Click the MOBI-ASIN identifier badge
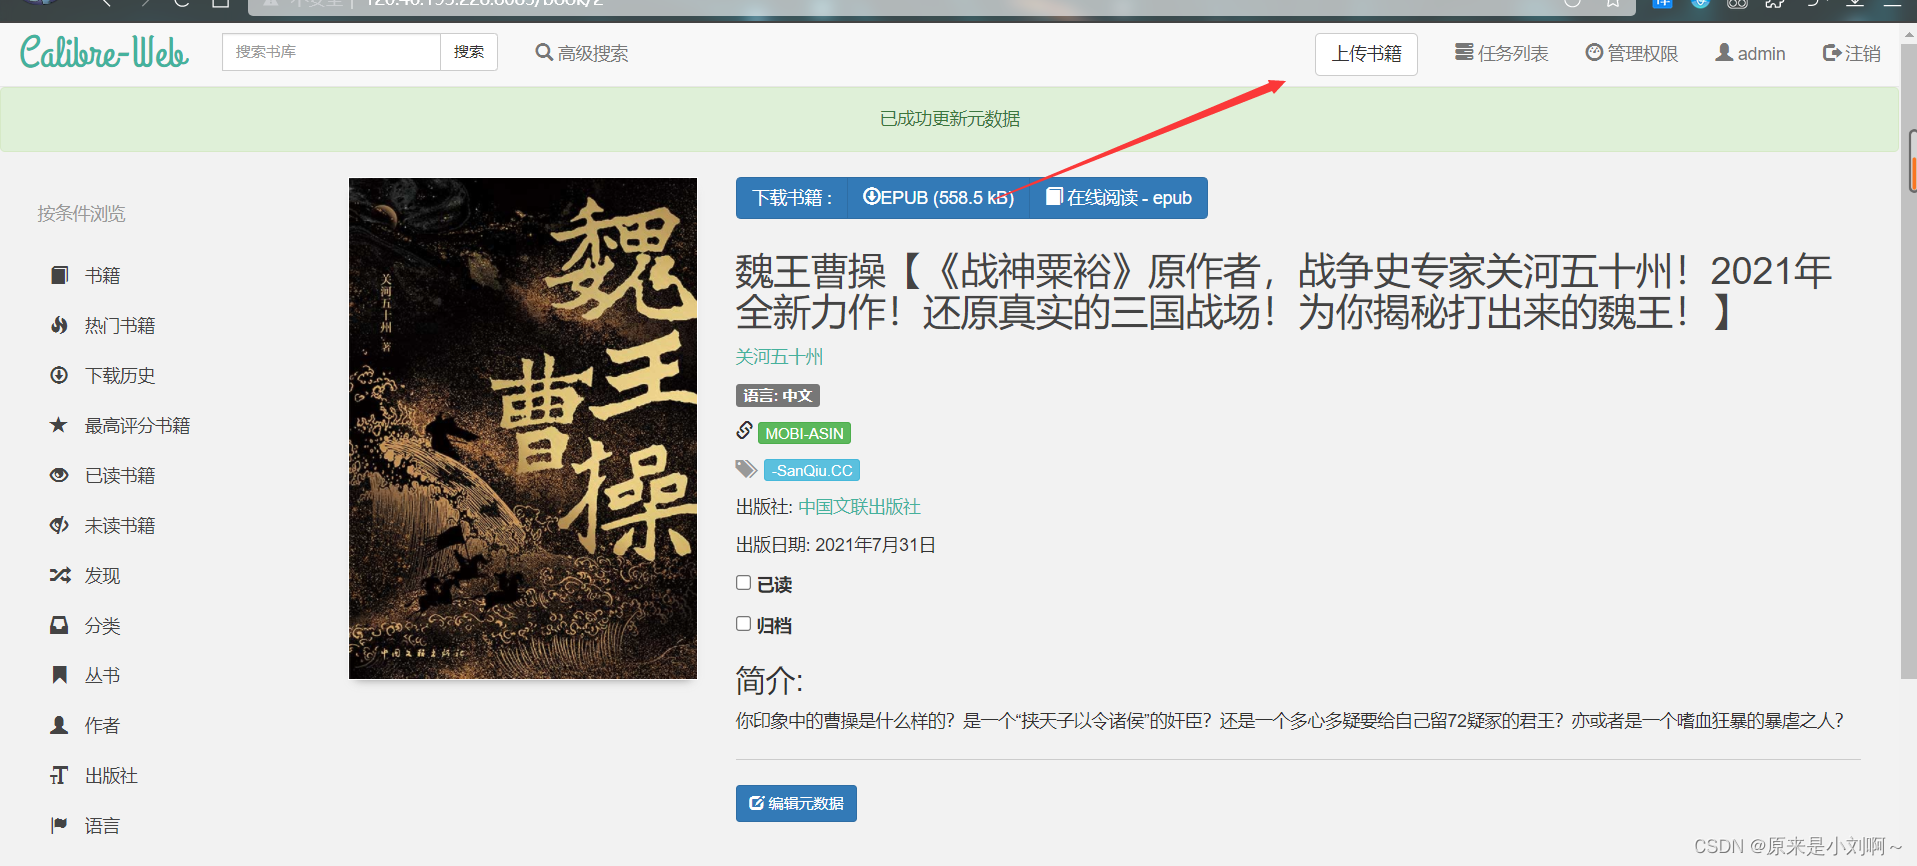Image resolution: width=1917 pixels, height=866 pixels. tap(804, 433)
